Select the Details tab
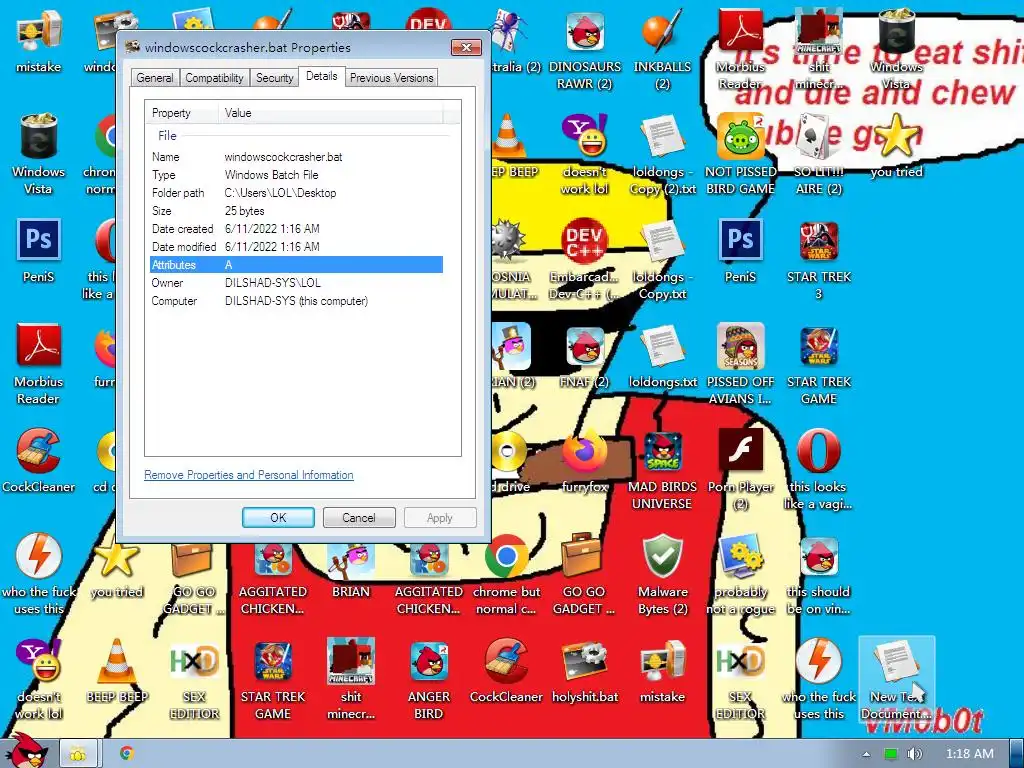1024x768 pixels. 322,76
